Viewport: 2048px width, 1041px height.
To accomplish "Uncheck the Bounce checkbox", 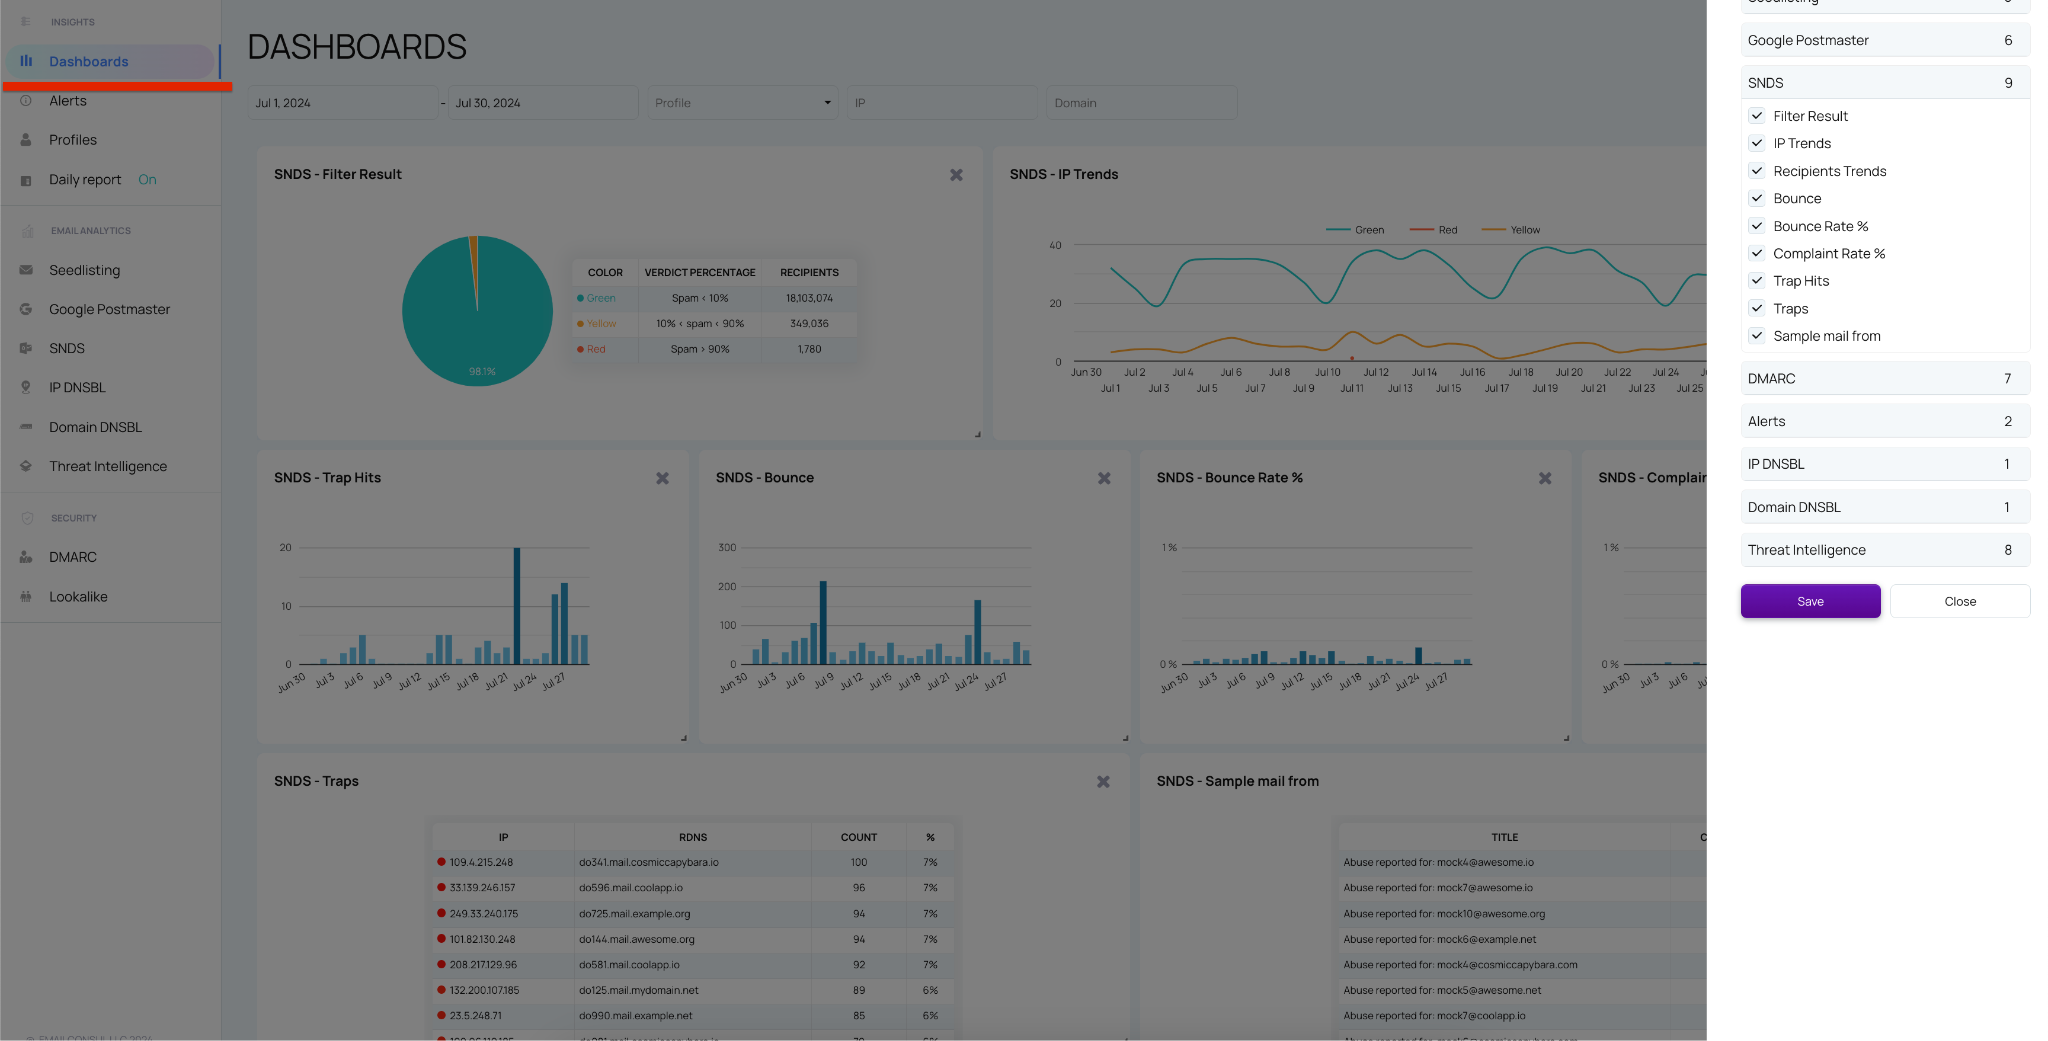I will pyautogui.click(x=1756, y=198).
